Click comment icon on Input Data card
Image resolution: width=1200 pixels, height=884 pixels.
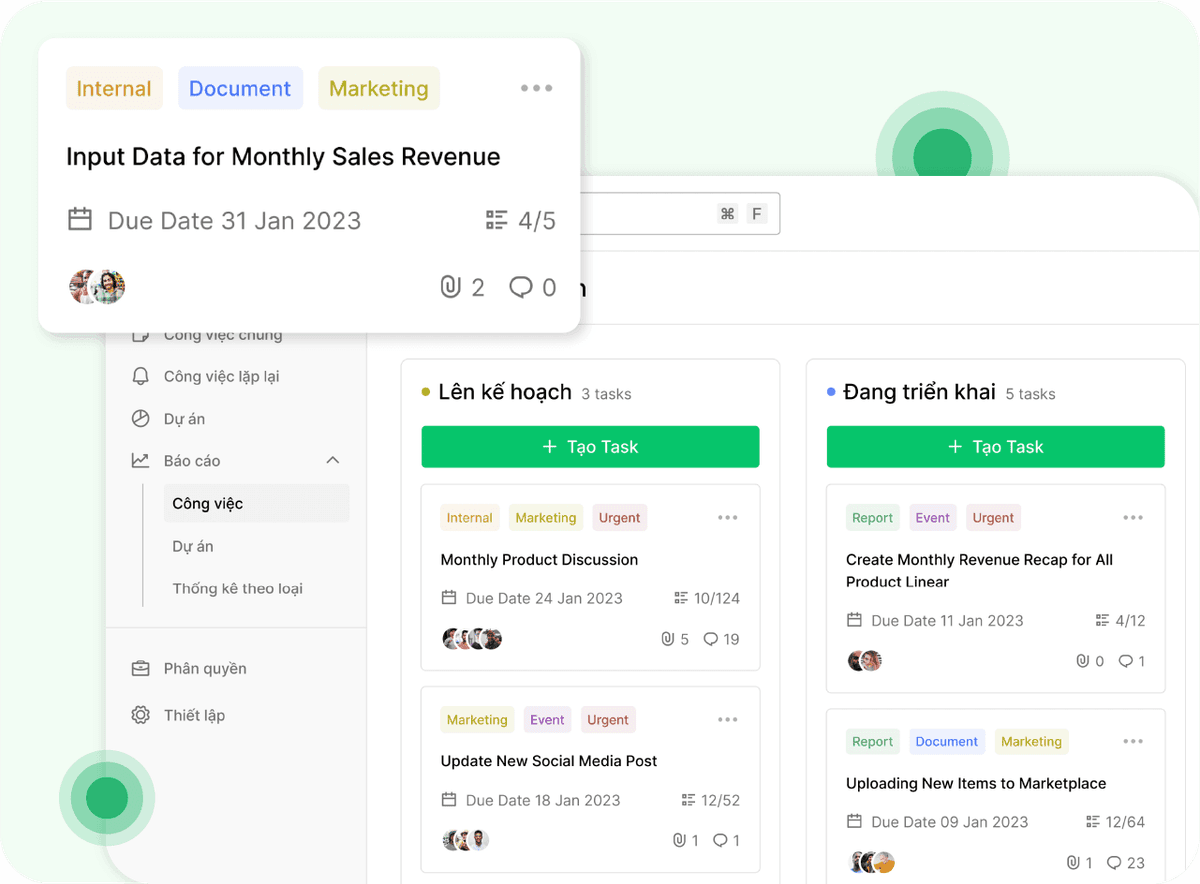[x=520, y=288]
